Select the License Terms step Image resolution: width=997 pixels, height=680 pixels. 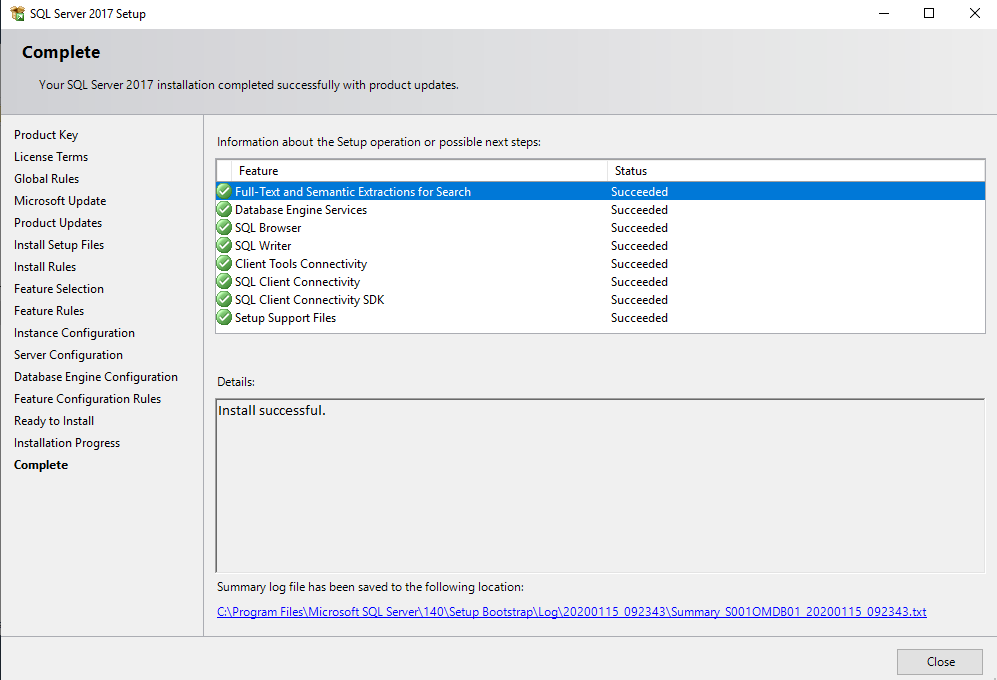(x=51, y=156)
